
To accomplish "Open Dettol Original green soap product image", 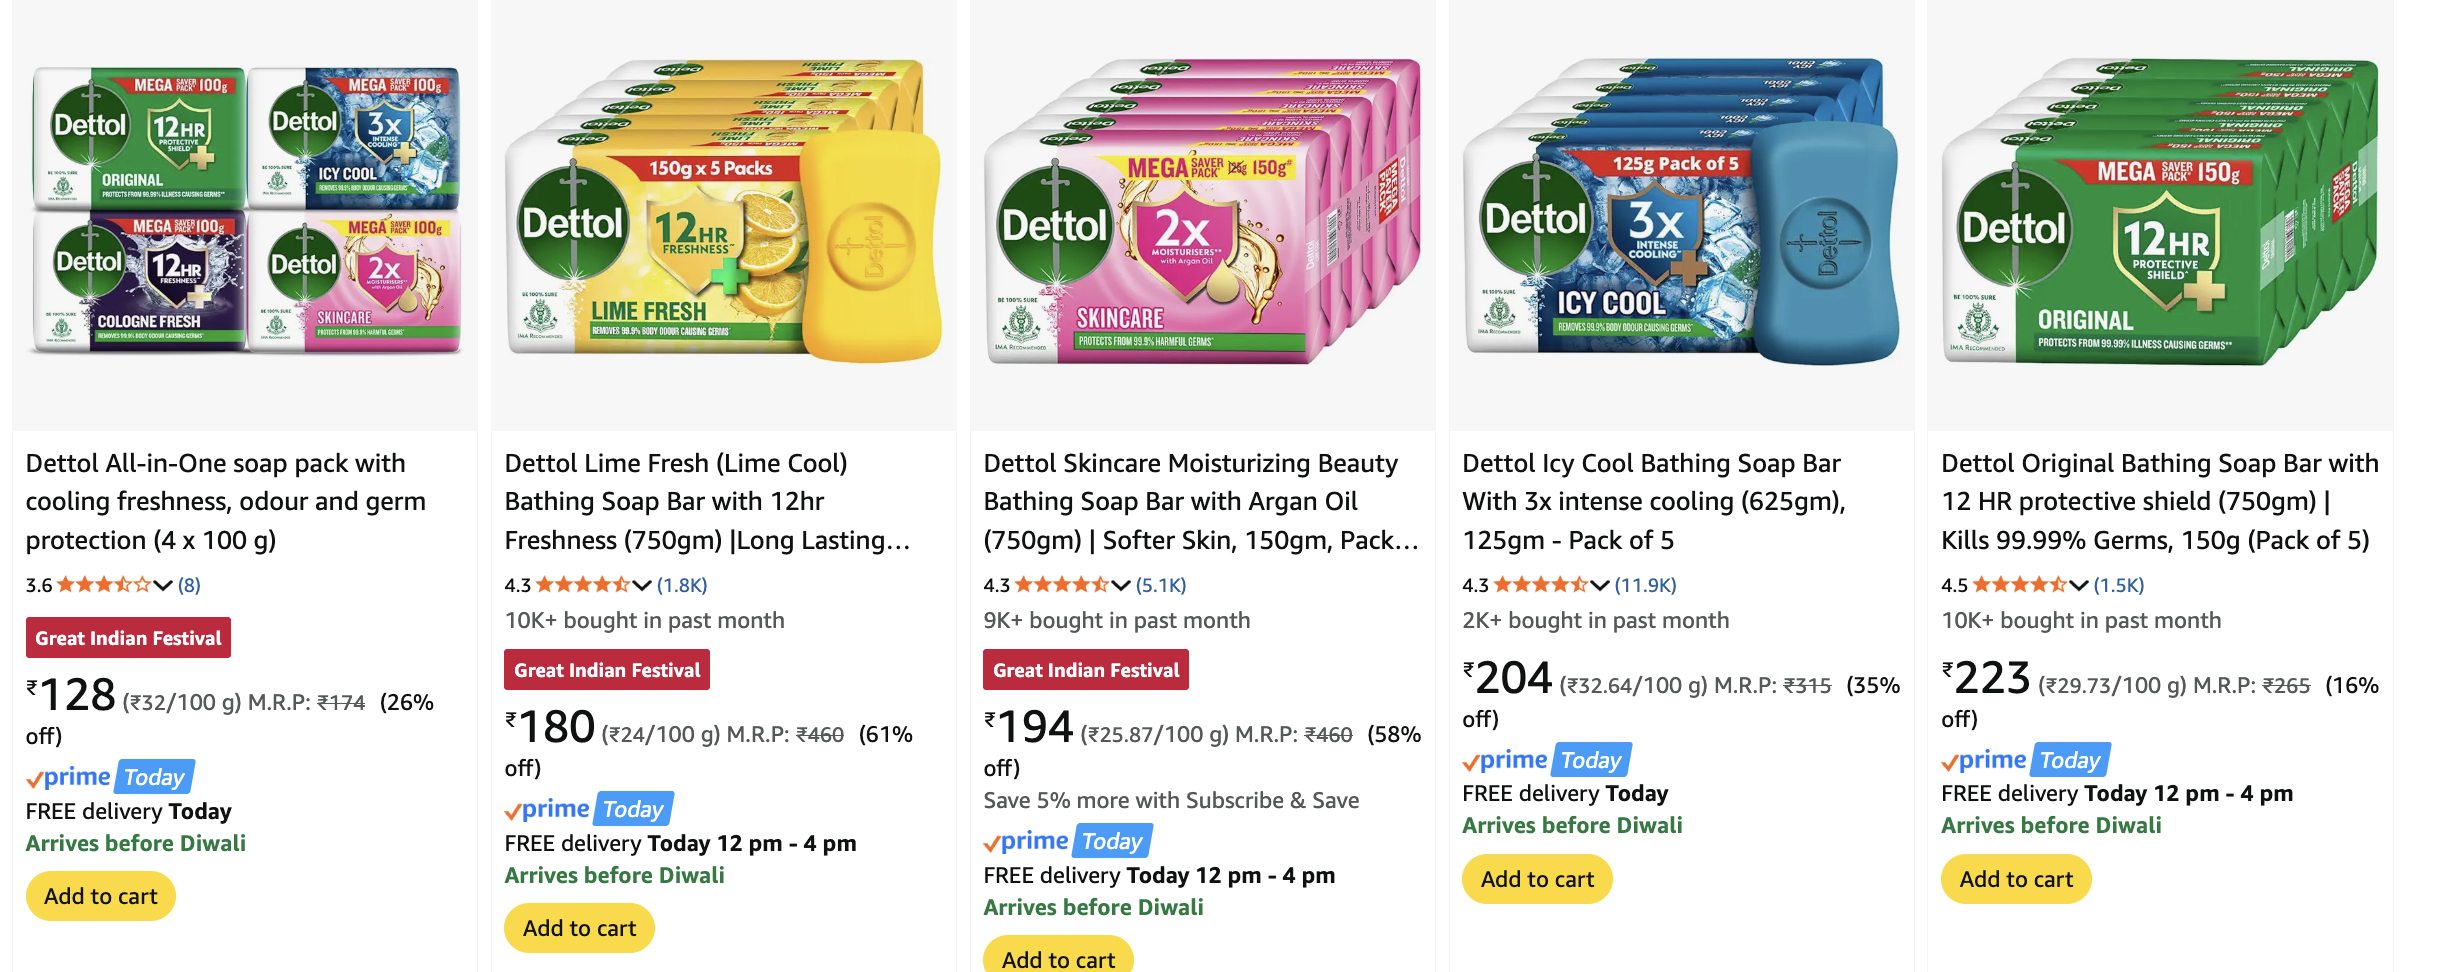I will click(x=2160, y=210).
